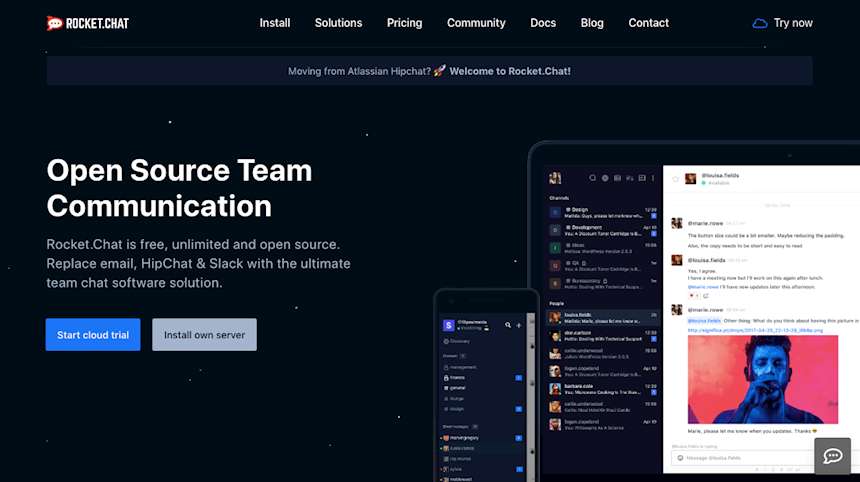Viewport: 860px width, 482px height.
Task: Click the create new icon in laptop sidebar
Action: point(642,178)
